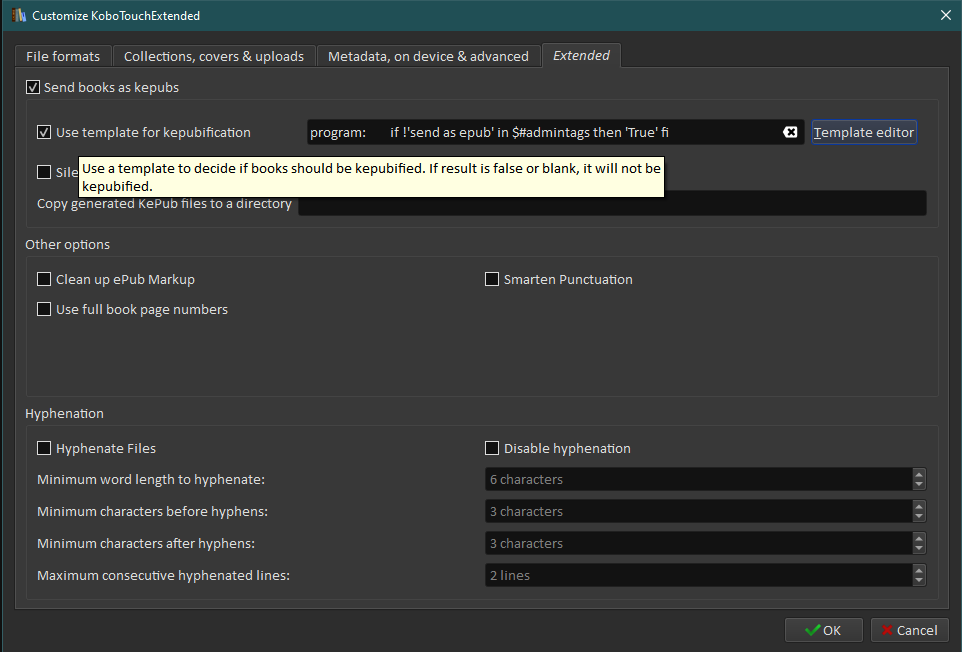The height and width of the screenshot is (652, 962).
Task: Disable Use template for kepubification
Action: (x=44, y=132)
